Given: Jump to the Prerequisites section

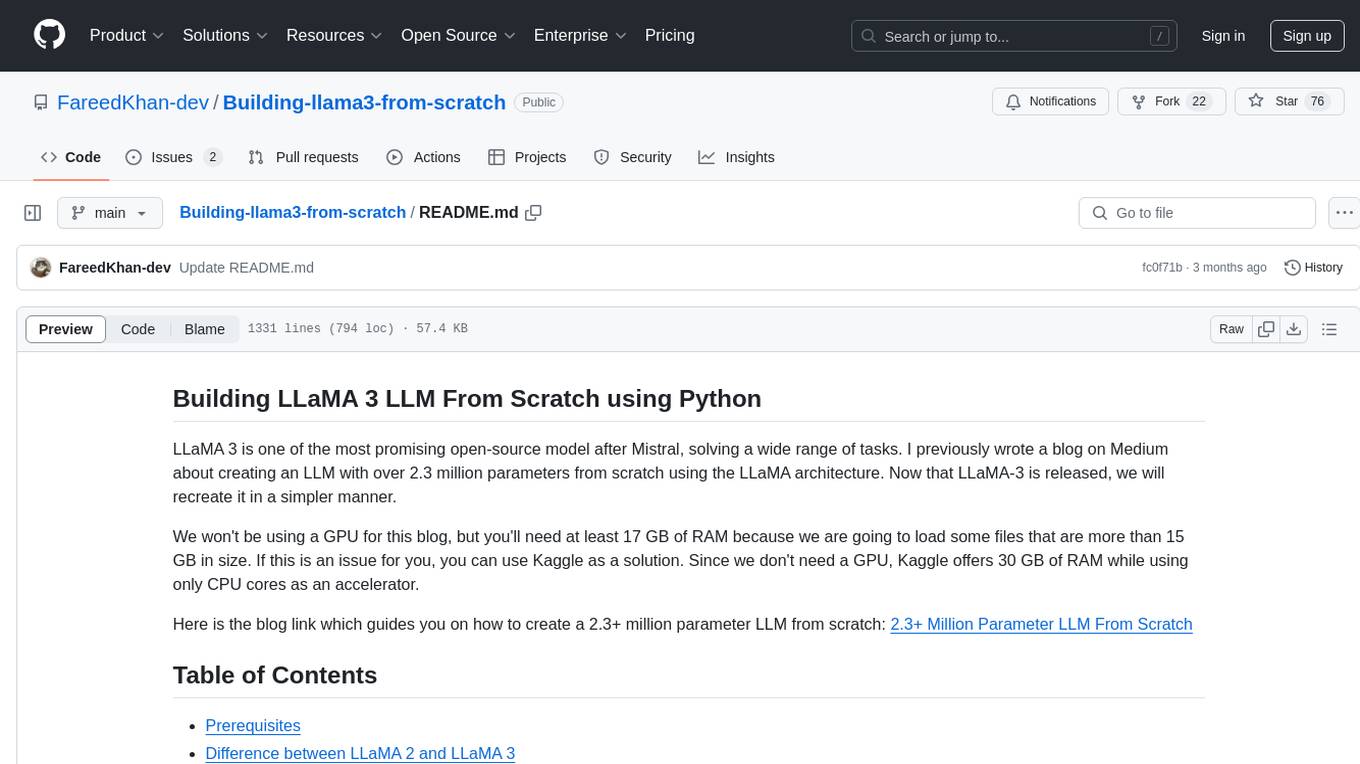Looking at the screenshot, I should click(253, 725).
